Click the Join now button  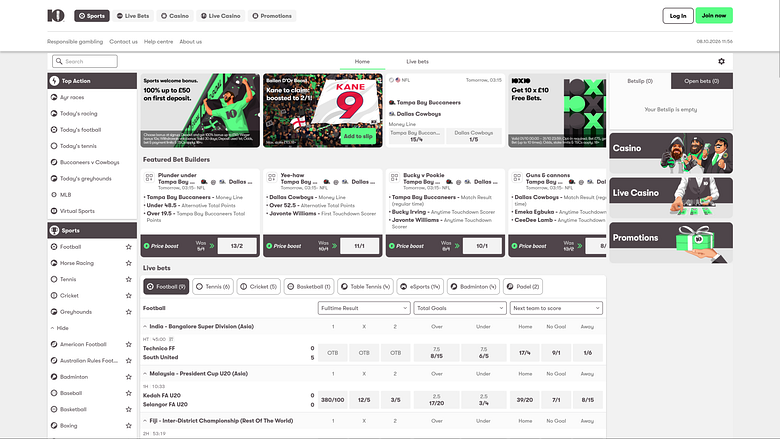tap(714, 16)
